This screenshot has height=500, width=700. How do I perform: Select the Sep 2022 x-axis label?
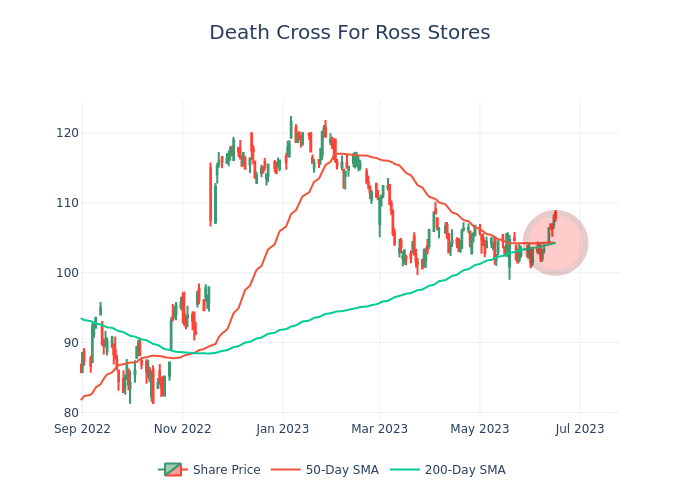(82, 429)
